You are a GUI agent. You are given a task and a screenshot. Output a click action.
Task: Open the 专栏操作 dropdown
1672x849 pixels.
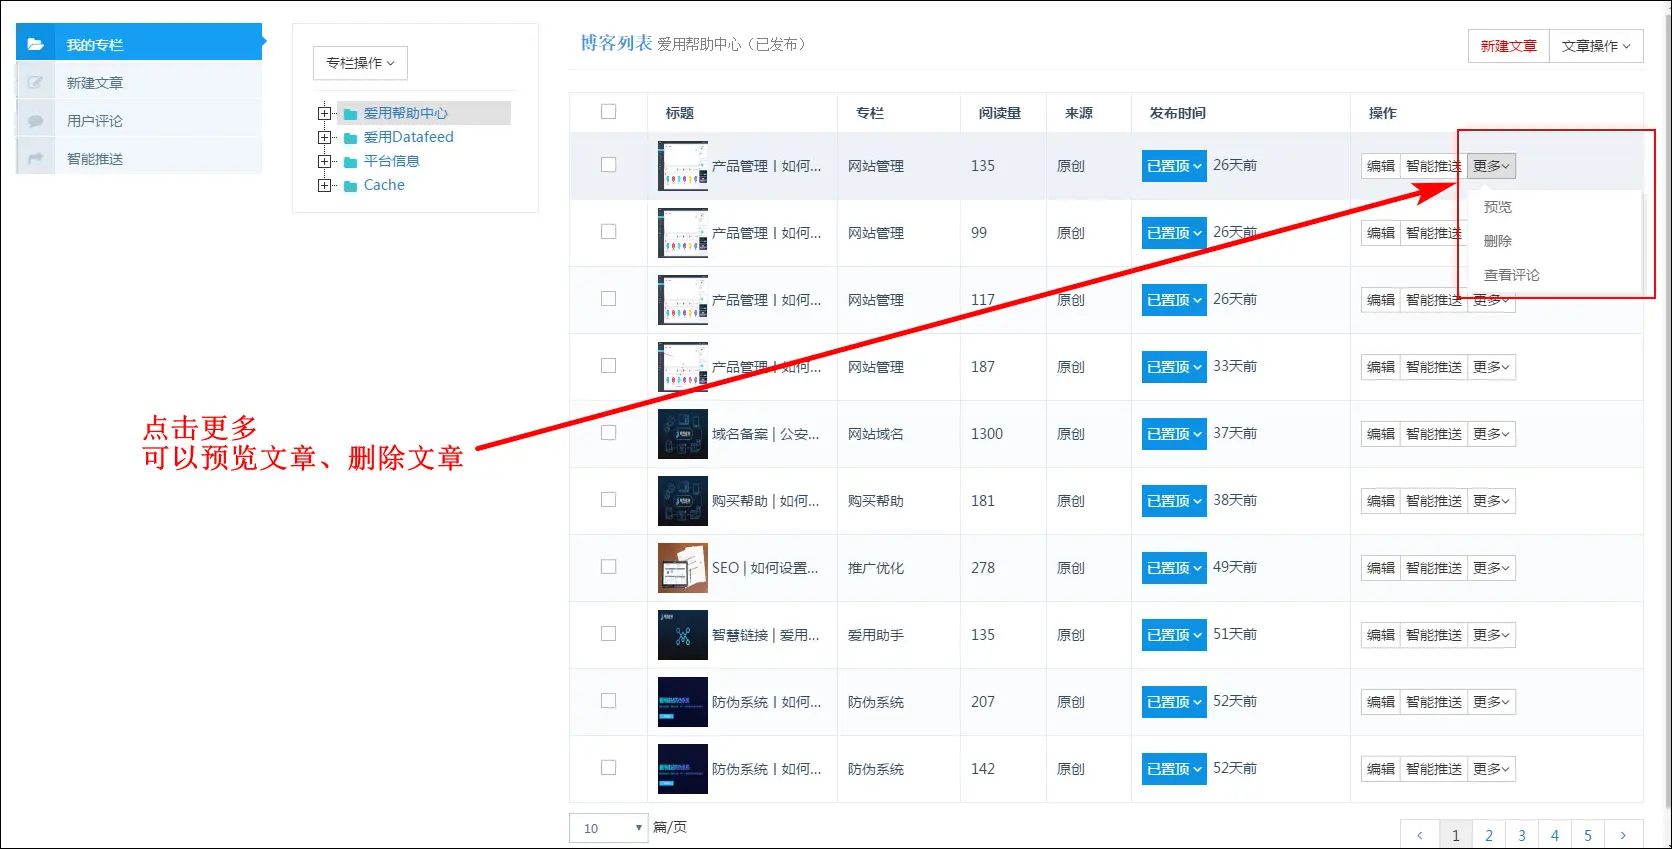coord(360,63)
